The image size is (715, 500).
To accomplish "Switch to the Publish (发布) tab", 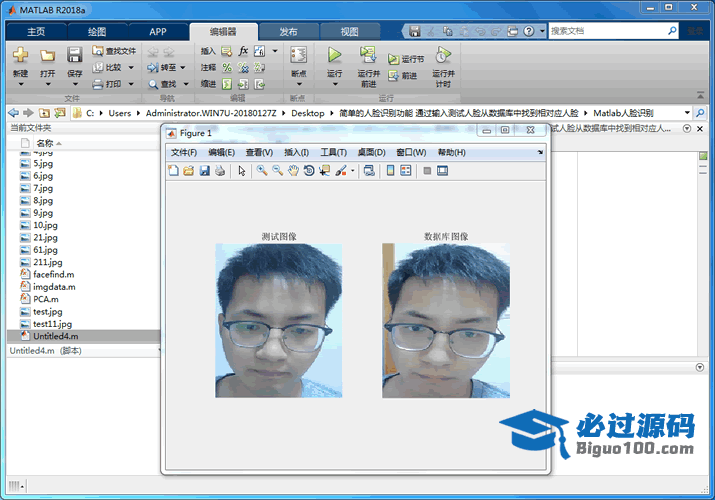I will 288,31.
